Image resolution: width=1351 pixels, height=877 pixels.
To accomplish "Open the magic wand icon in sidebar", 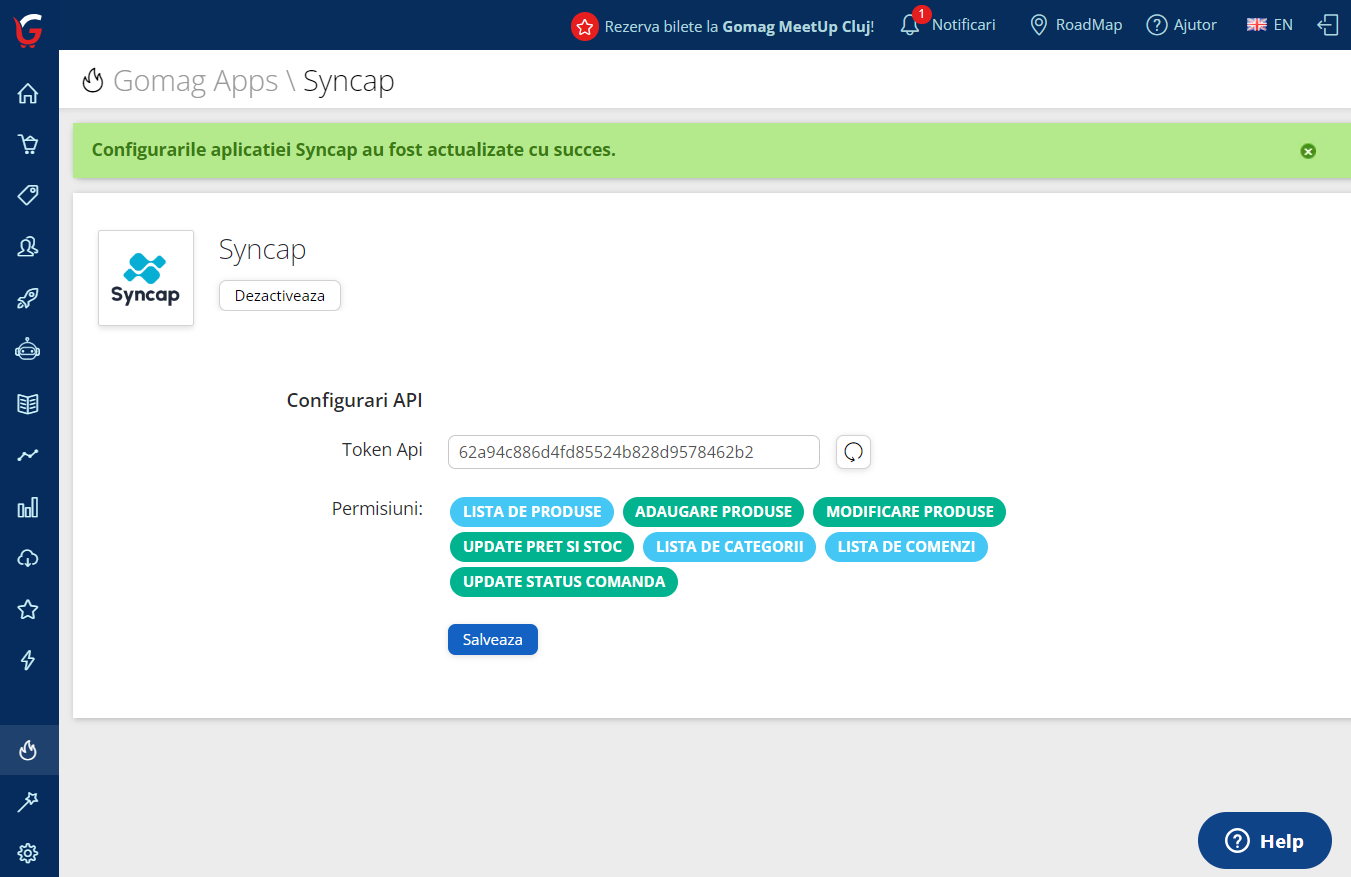I will (28, 802).
